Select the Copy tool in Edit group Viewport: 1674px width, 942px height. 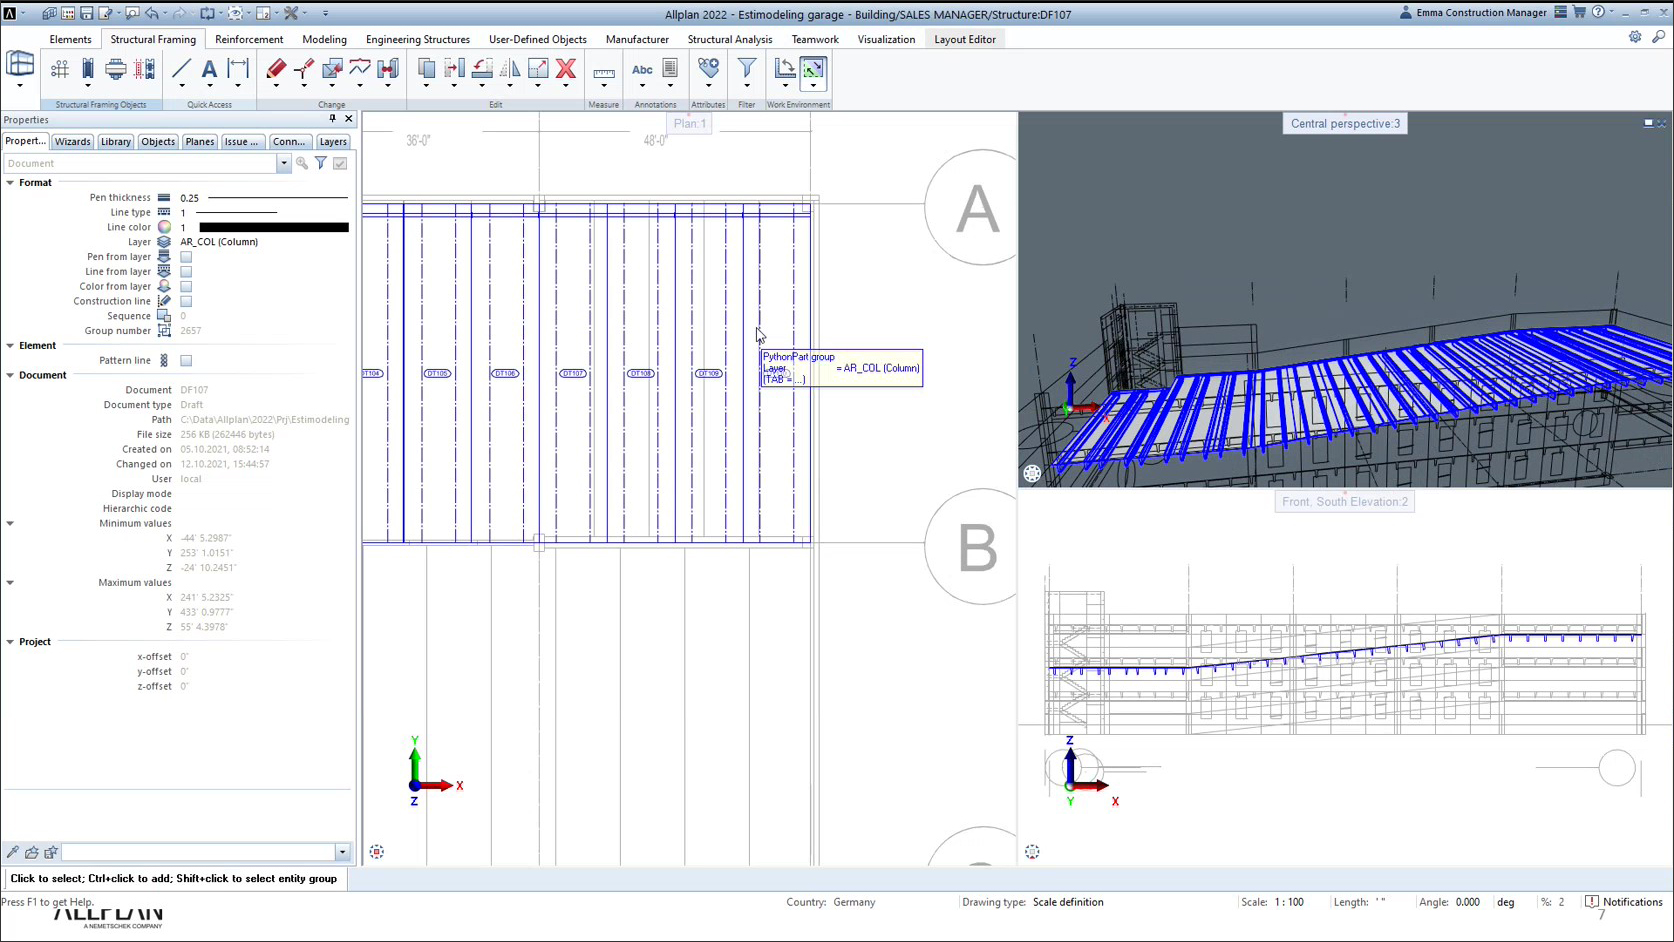(426, 68)
